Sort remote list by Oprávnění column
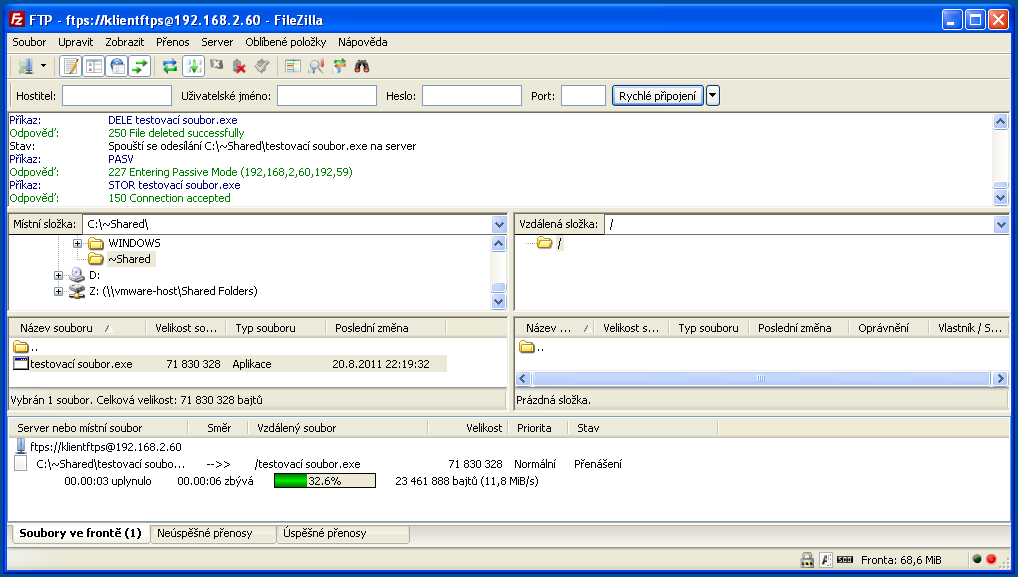 pos(888,328)
